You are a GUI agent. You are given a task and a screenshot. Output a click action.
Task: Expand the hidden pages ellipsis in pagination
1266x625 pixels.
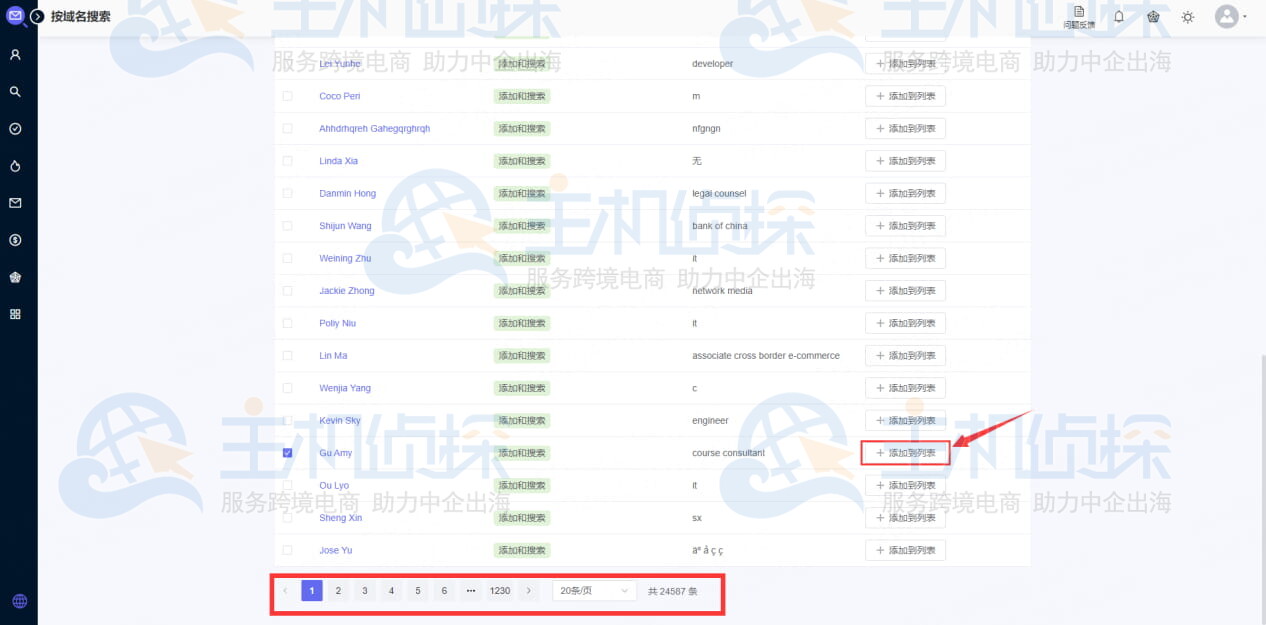470,590
